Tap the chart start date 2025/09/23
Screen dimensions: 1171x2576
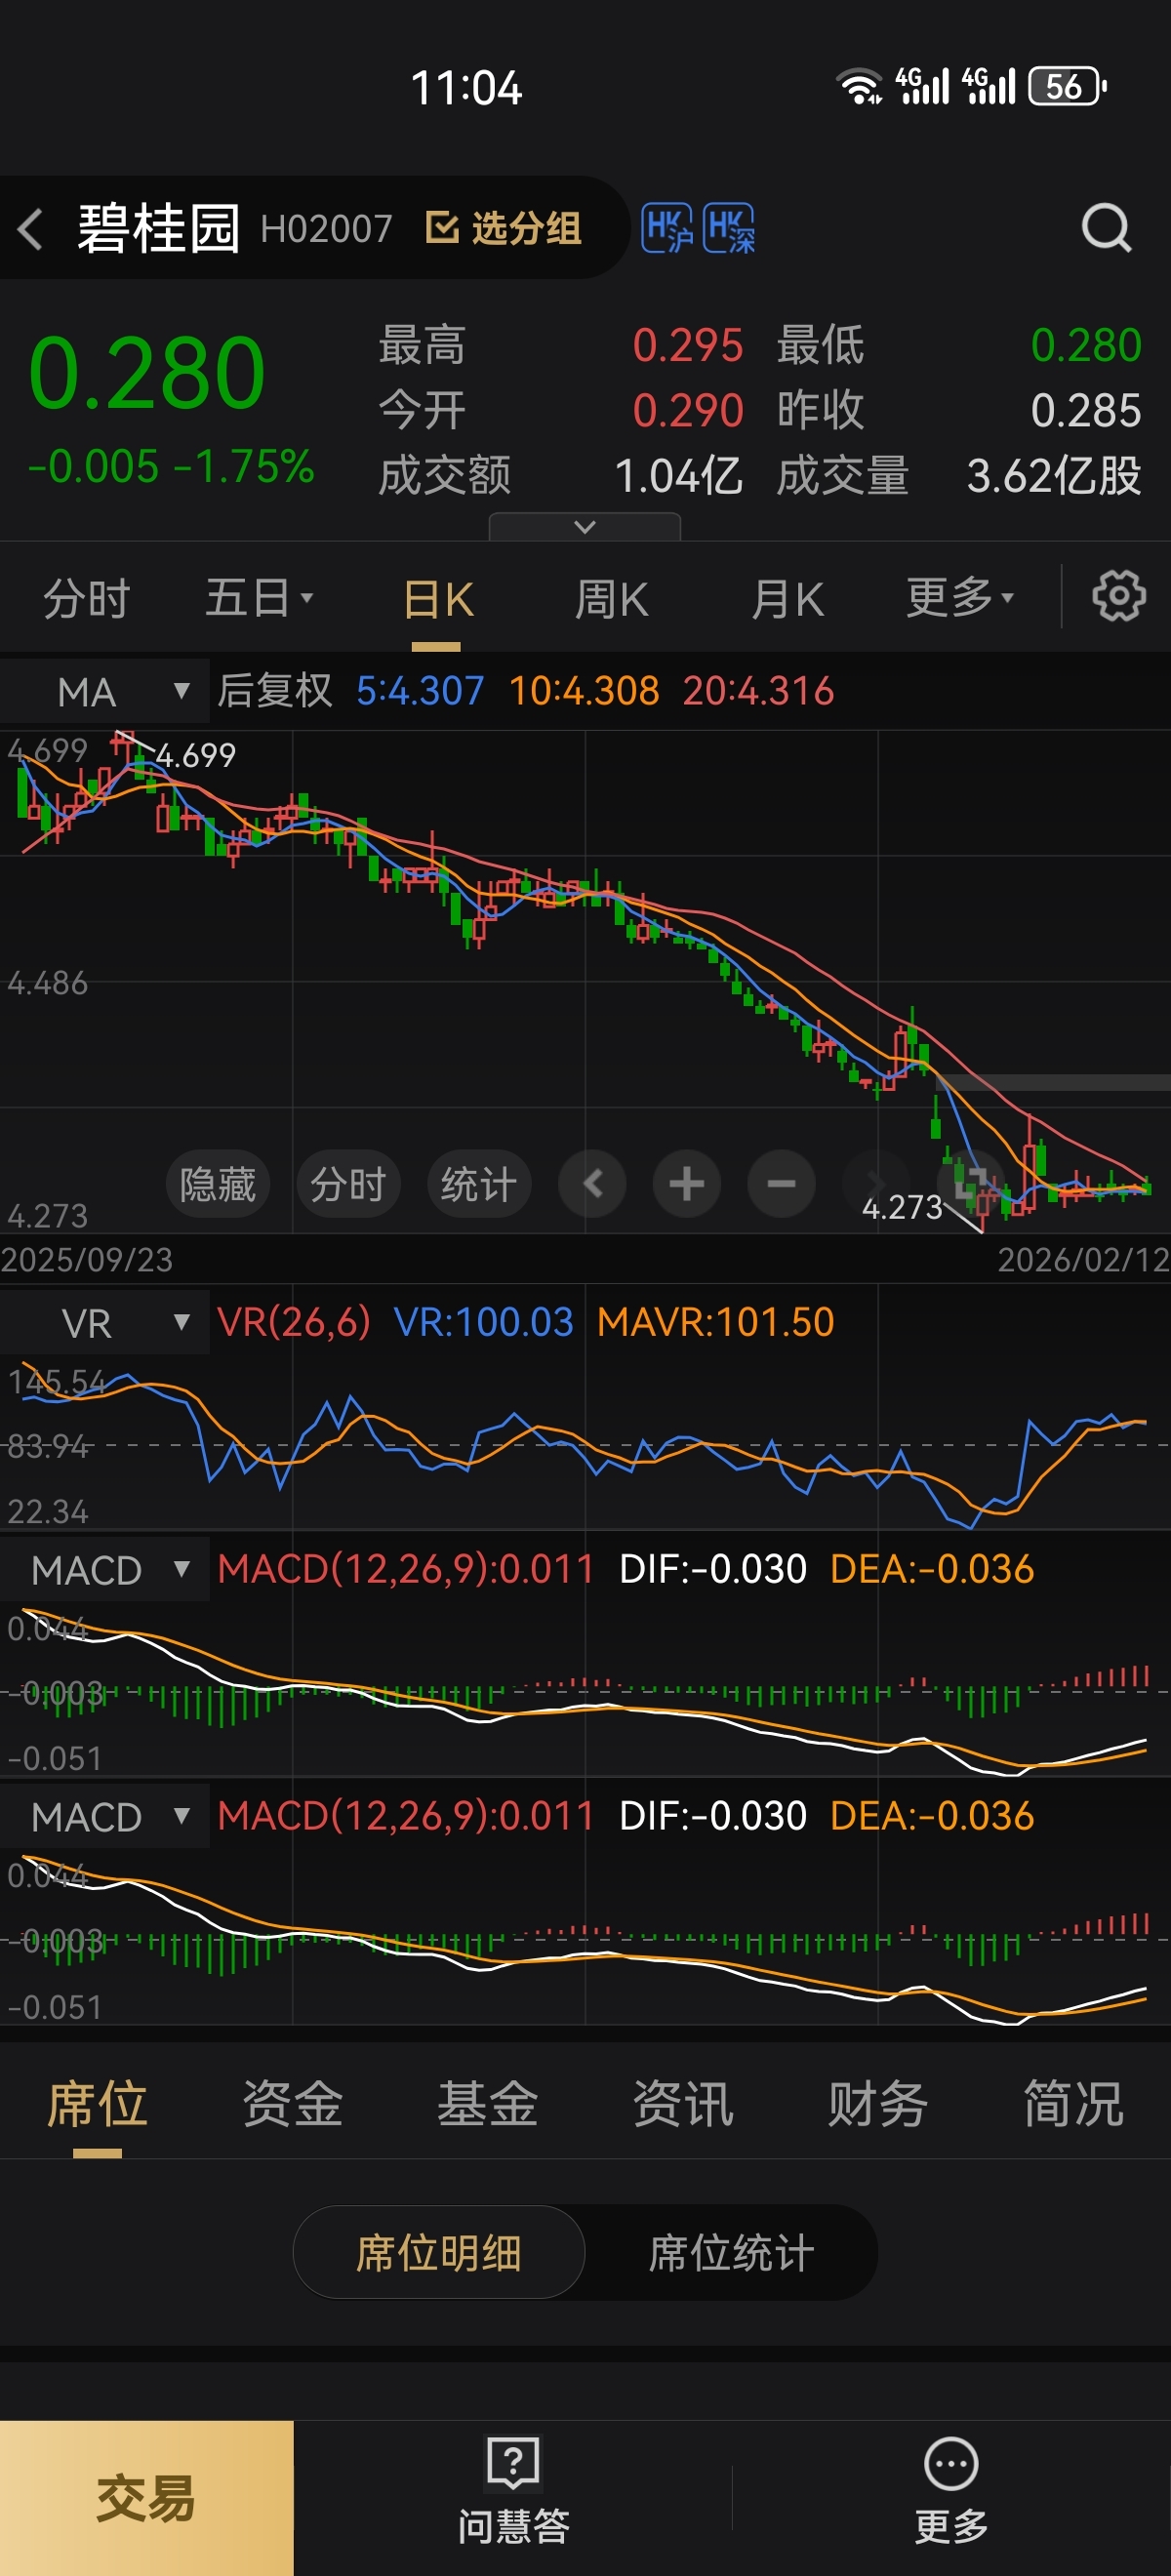click(87, 1260)
